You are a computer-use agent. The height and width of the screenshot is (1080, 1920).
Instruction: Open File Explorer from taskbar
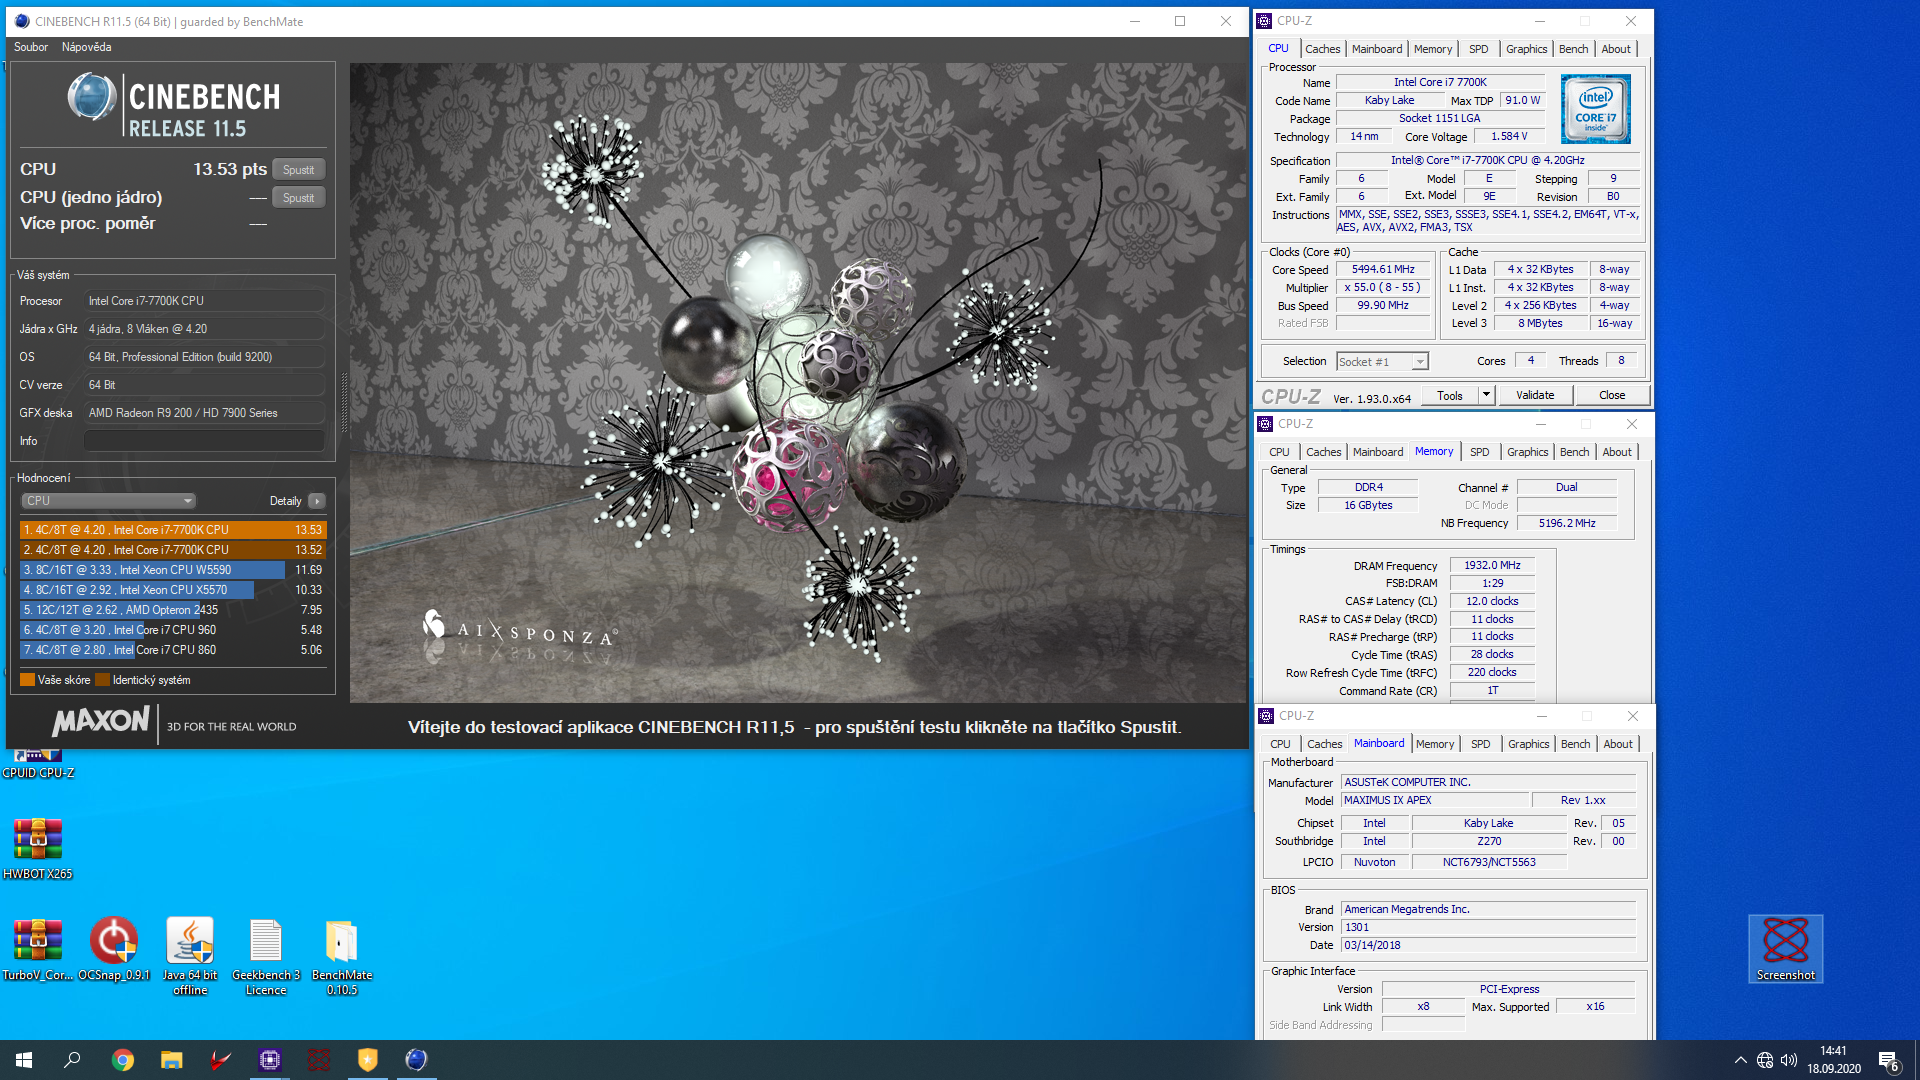(172, 1060)
